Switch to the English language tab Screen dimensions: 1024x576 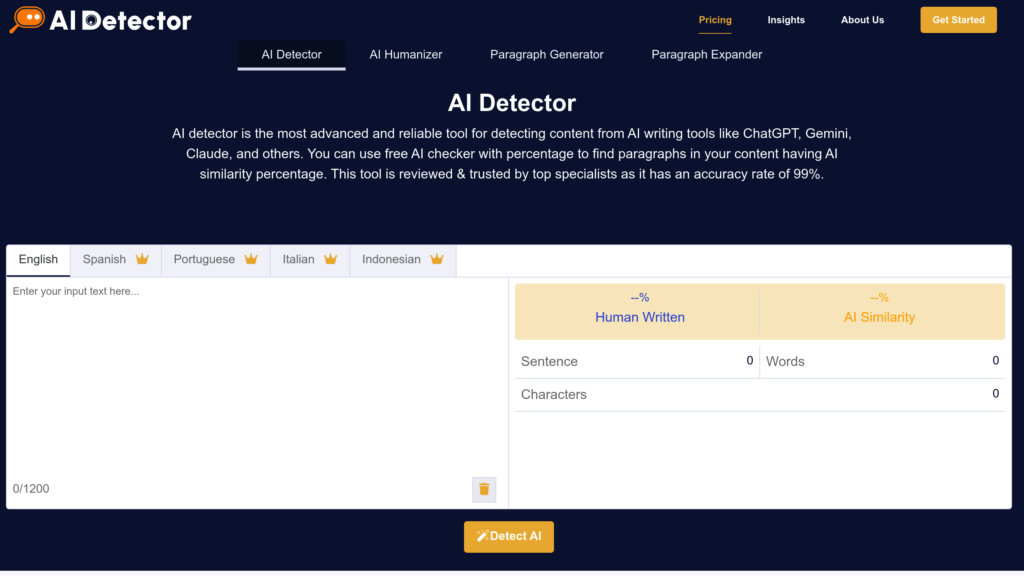click(38, 259)
